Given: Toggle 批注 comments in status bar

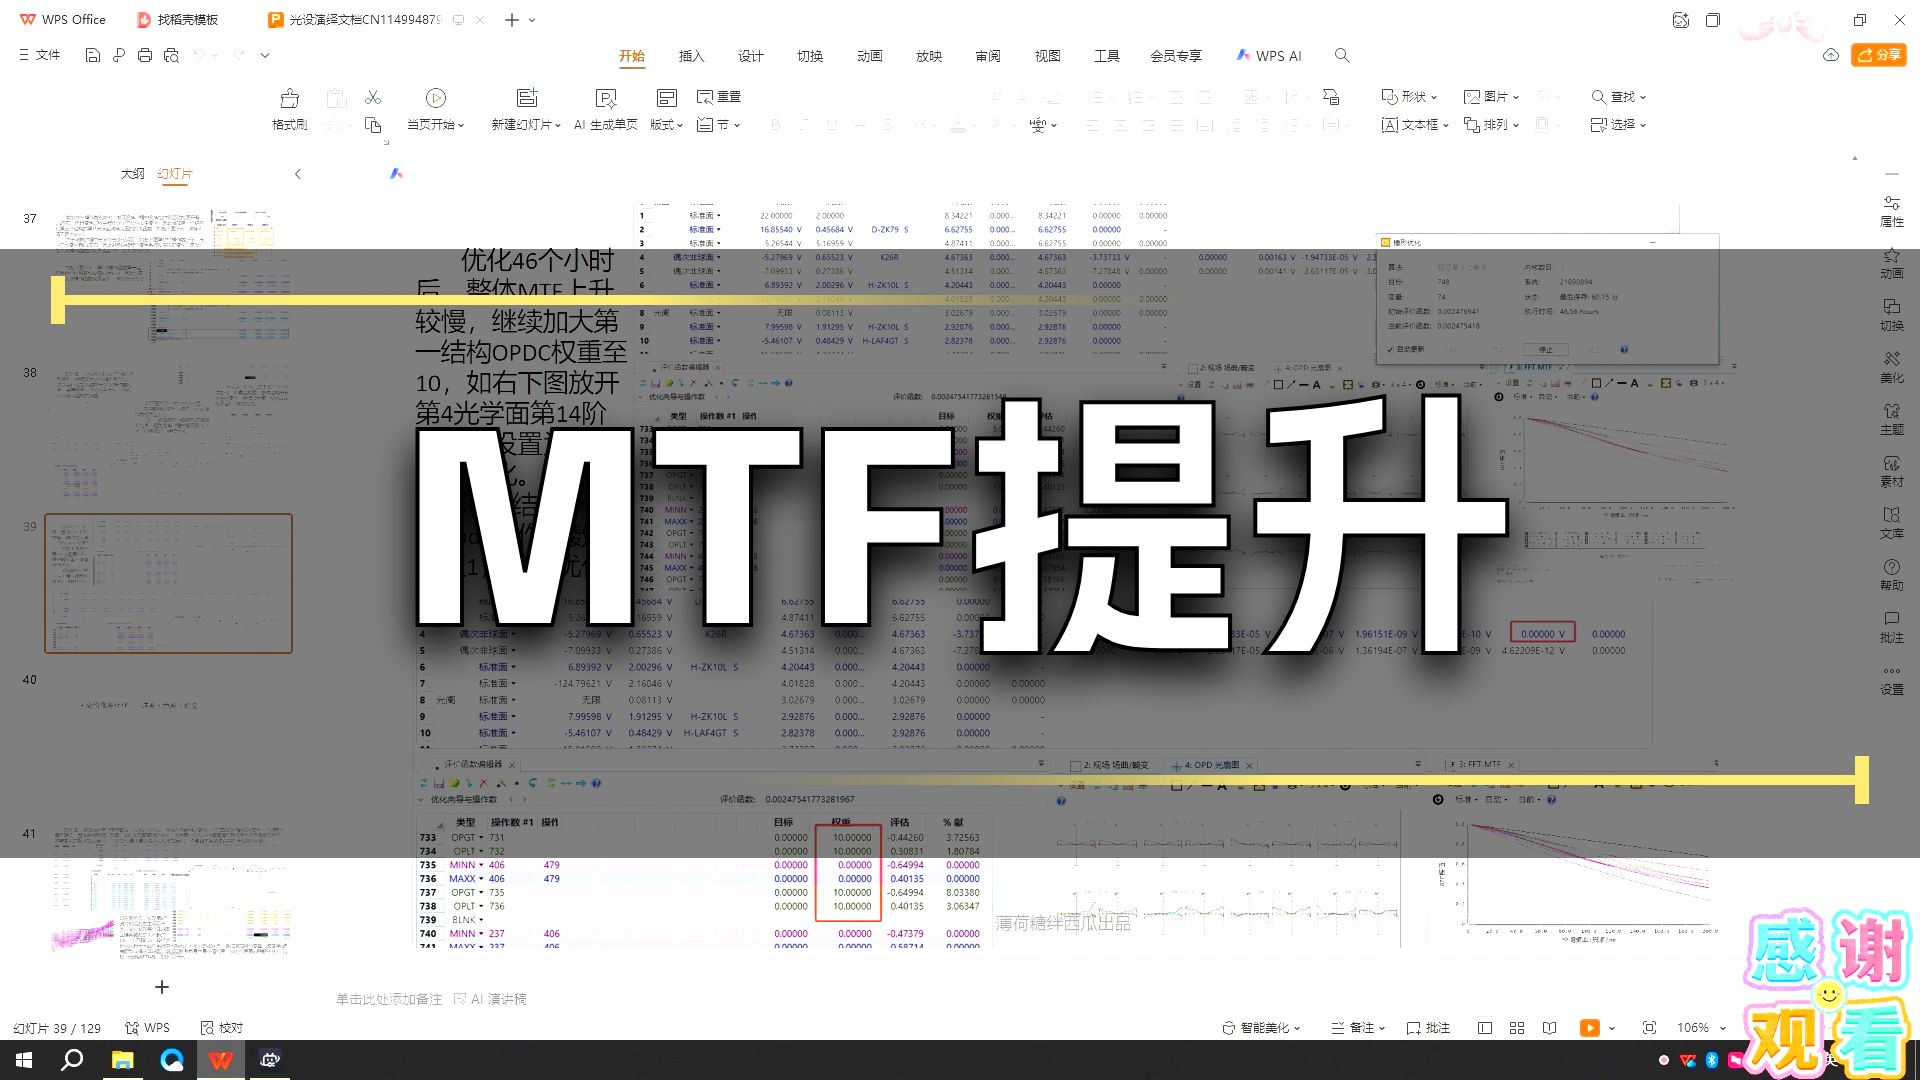Looking at the screenshot, I should [x=1428, y=1028].
